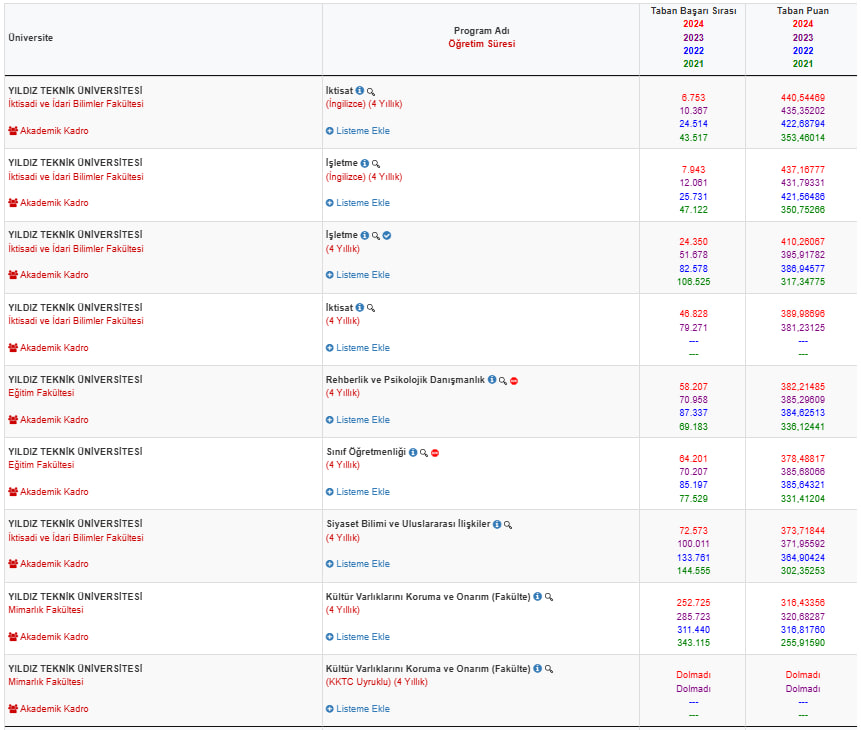
Task: Click red restriction icon beside Sınıf Öğretmenliği
Action: pos(435,453)
